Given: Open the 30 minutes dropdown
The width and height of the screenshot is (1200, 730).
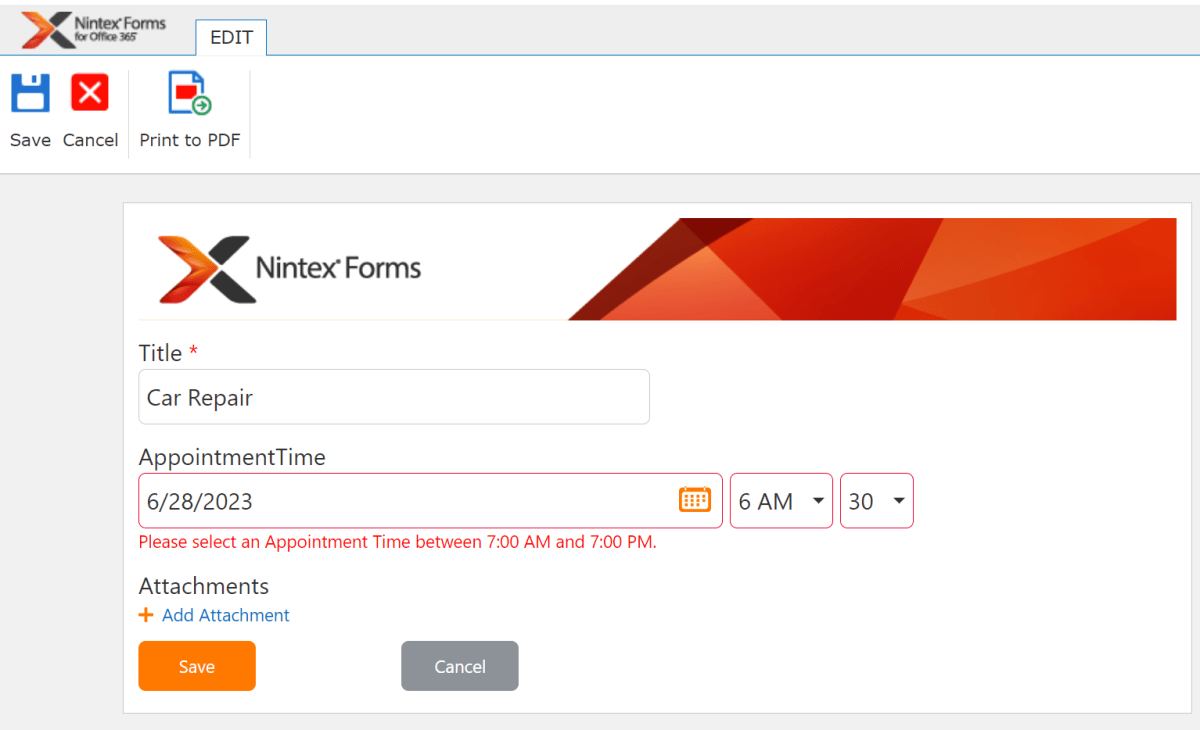Looking at the screenshot, I should (x=876, y=500).
